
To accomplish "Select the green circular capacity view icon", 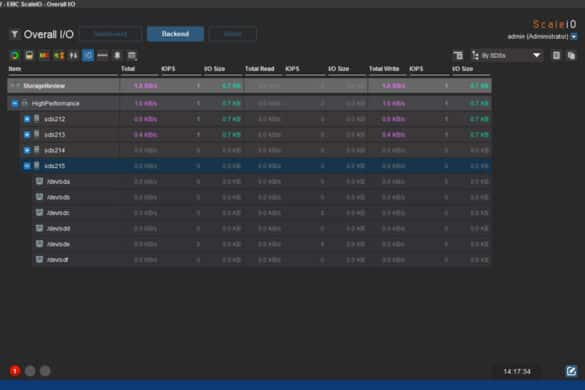I will point(15,56).
